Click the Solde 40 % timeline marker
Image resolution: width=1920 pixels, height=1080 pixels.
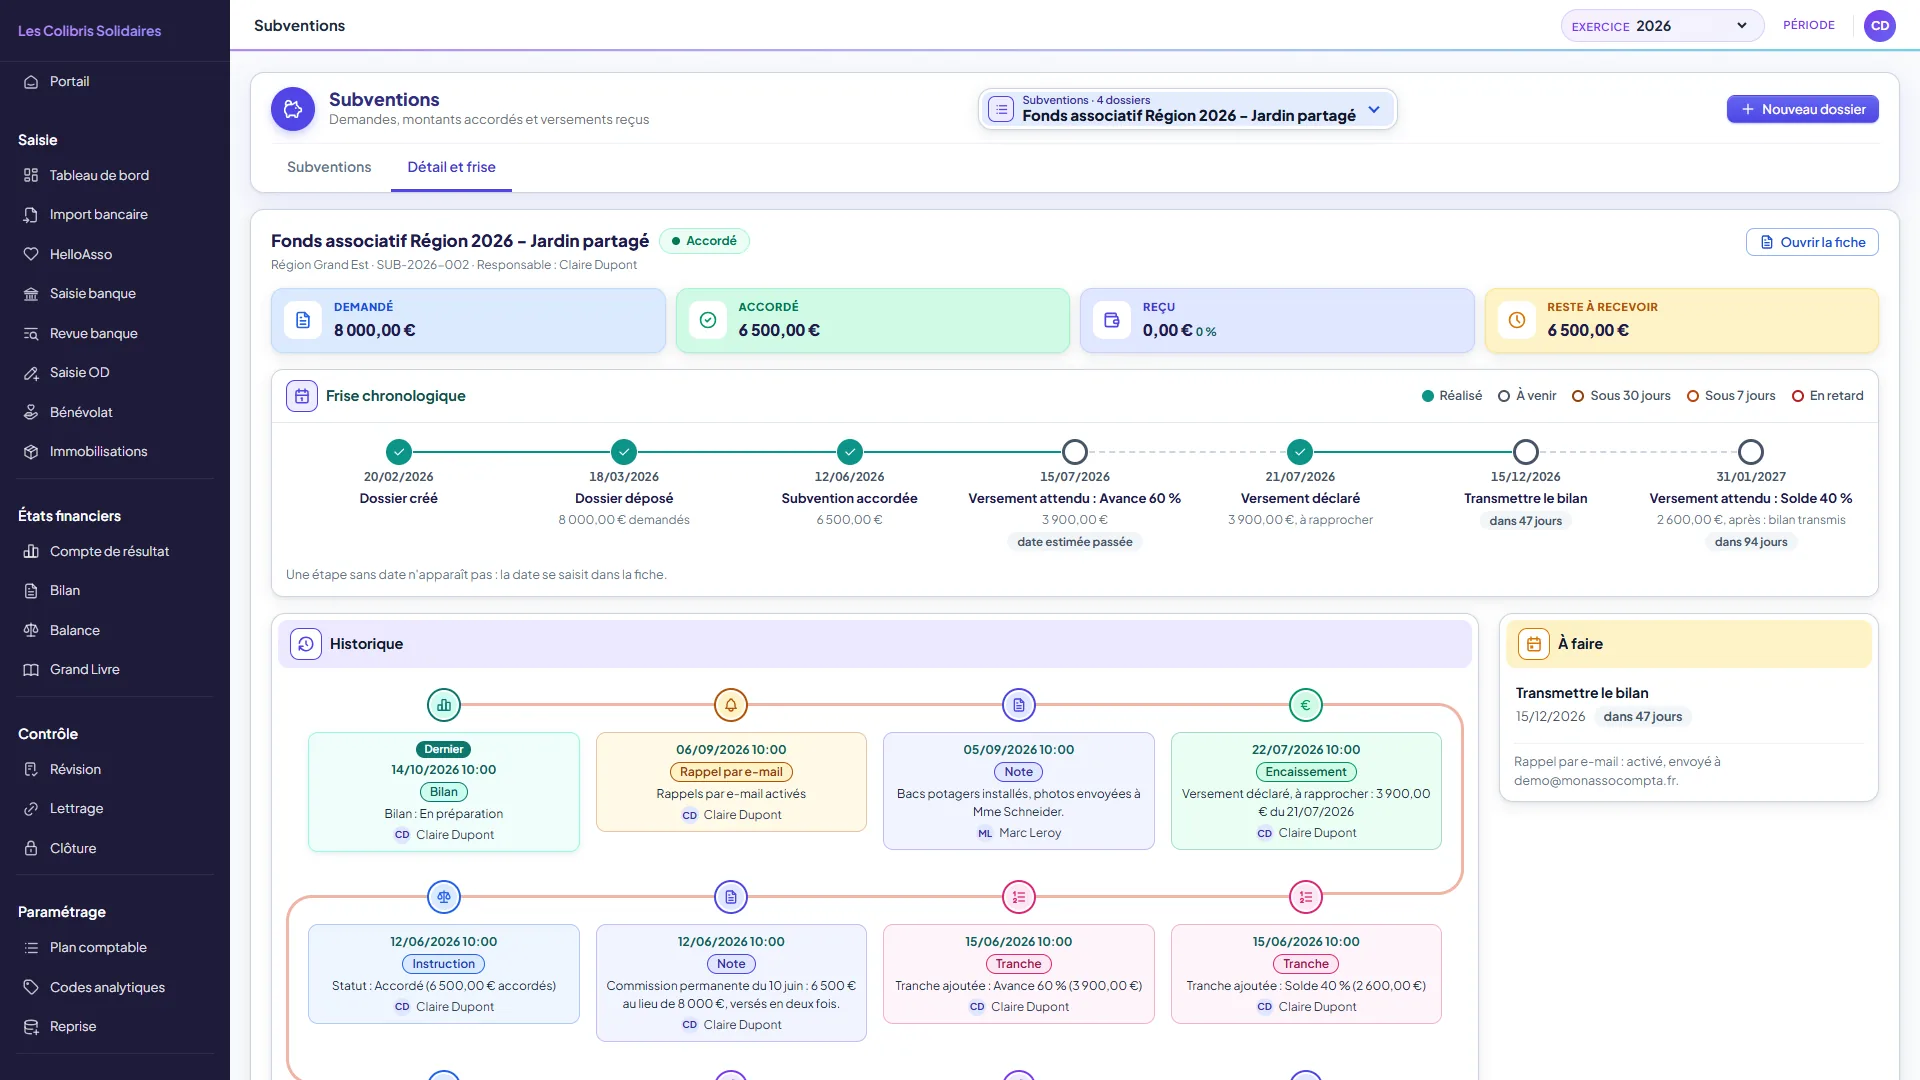pyautogui.click(x=1751, y=452)
